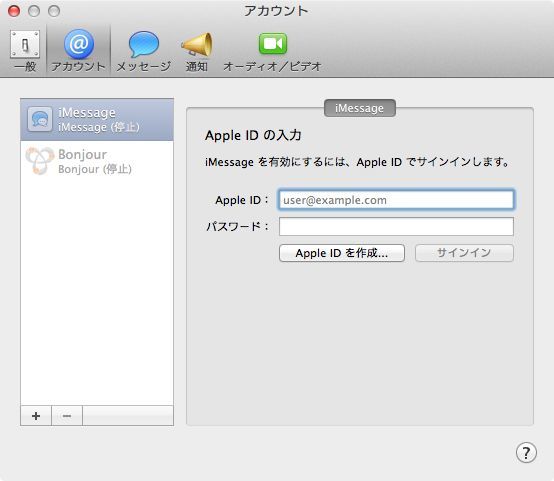
Task: Select the iMessage (停止) account row
Action: pos(97,120)
